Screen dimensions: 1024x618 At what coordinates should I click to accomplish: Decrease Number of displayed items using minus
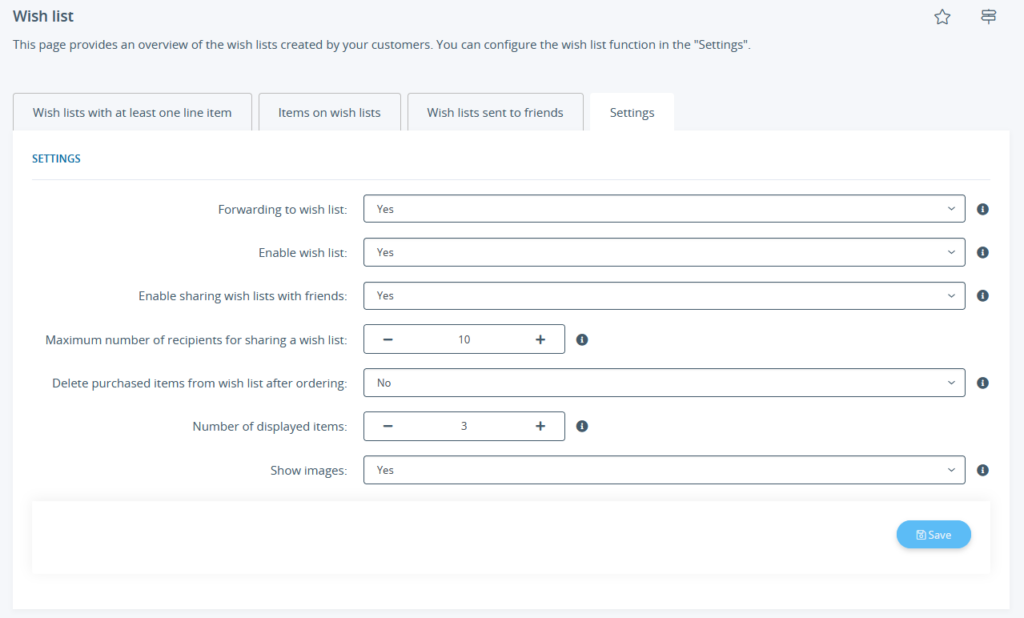pyautogui.click(x=386, y=426)
